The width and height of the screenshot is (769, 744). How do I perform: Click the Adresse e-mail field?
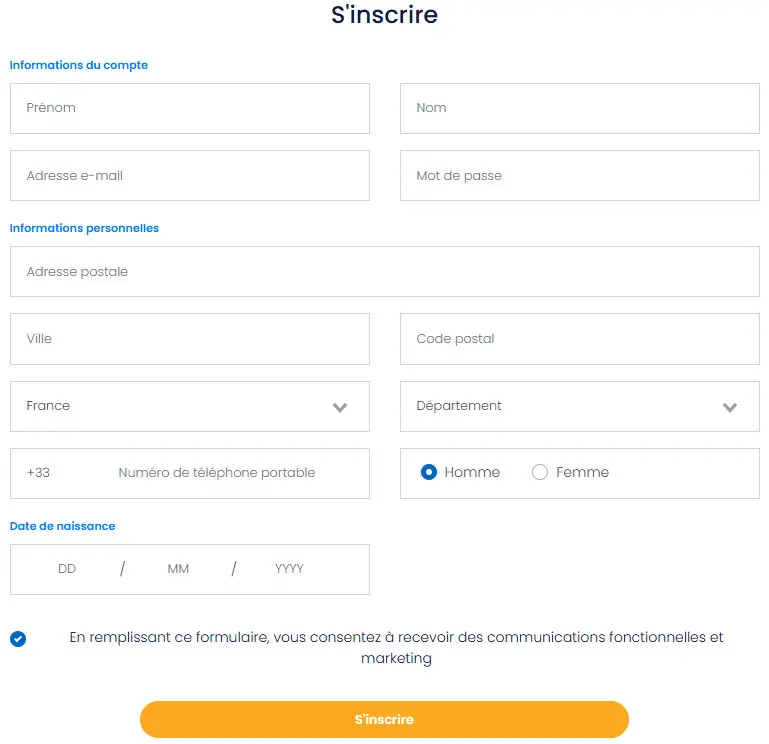[x=190, y=176]
